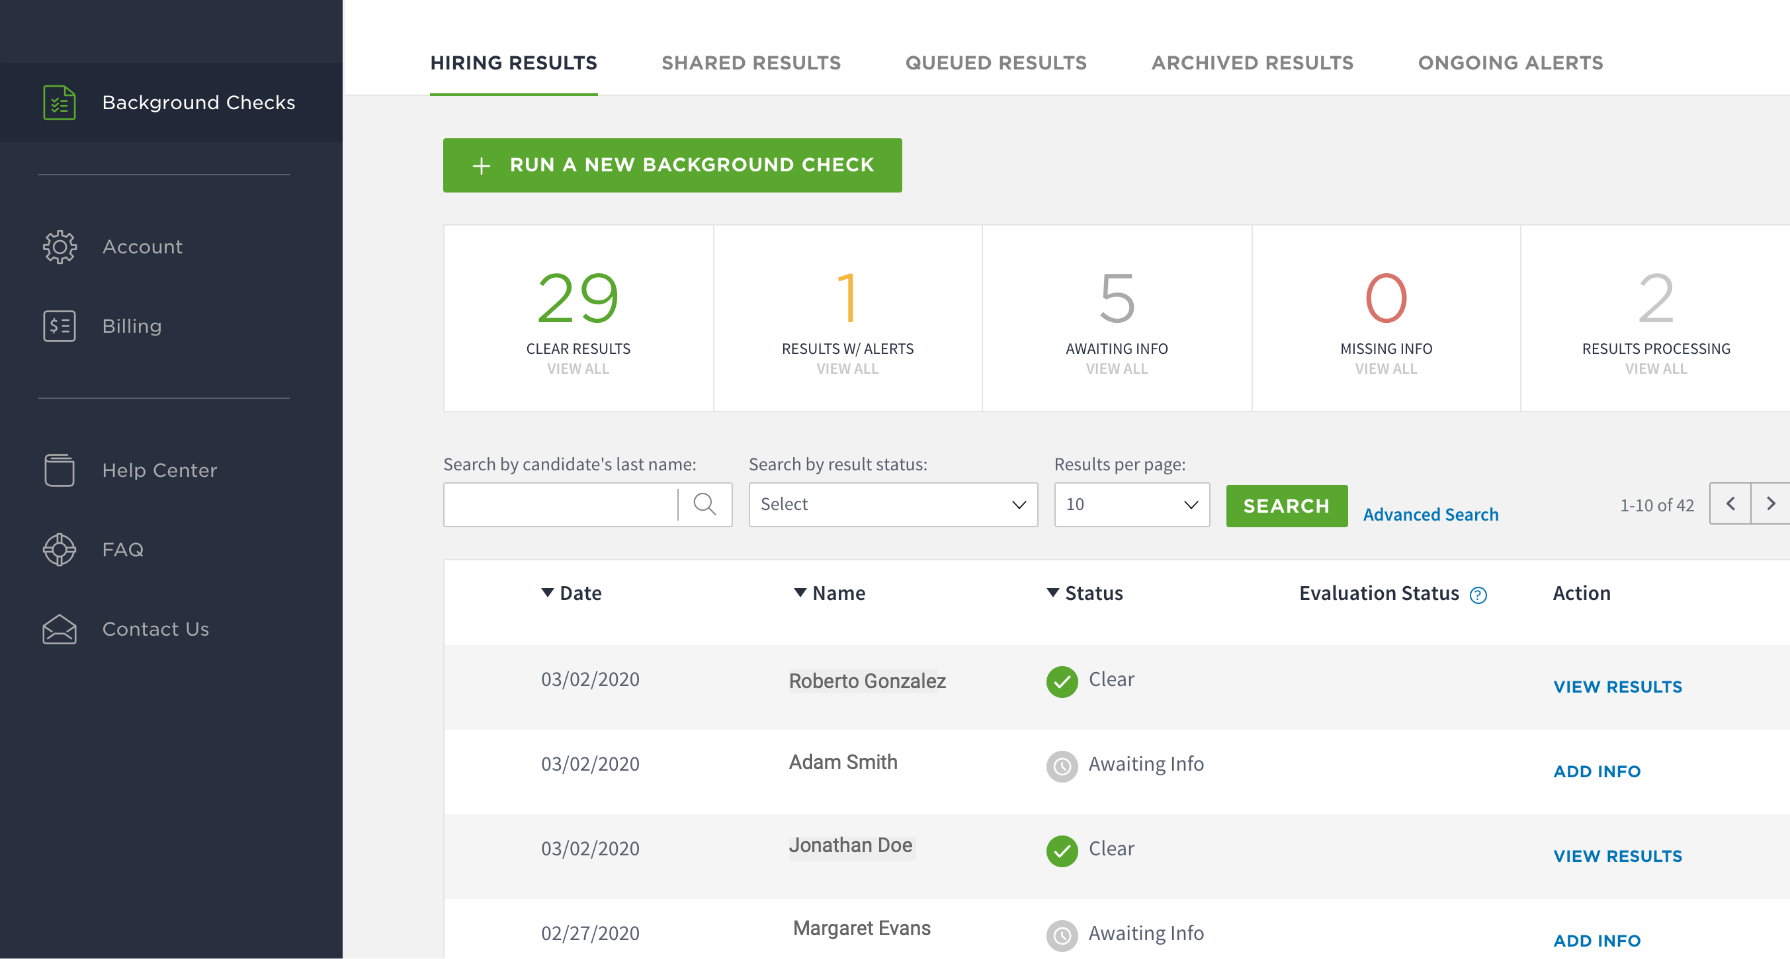Viewport: 1790px width, 959px height.
Task: Switch to Archived Results tab
Action: pos(1252,63)
